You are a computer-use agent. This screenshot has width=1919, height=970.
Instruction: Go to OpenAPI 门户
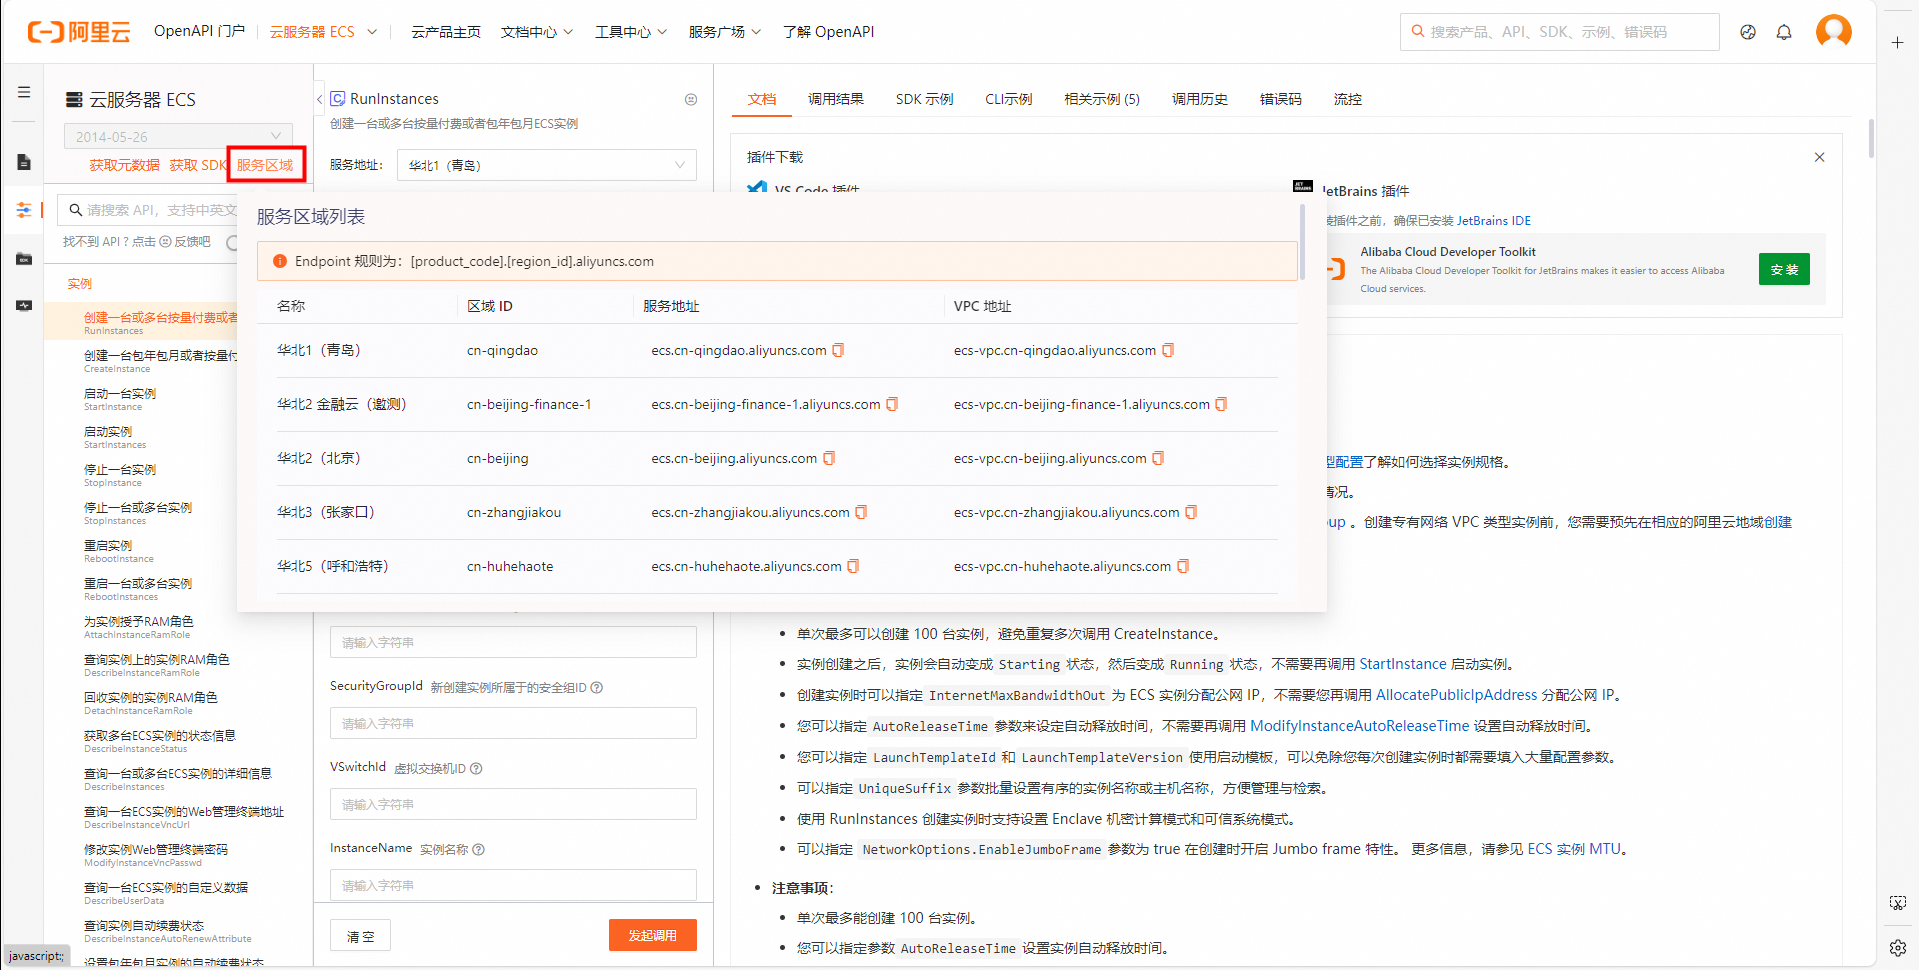199,31
